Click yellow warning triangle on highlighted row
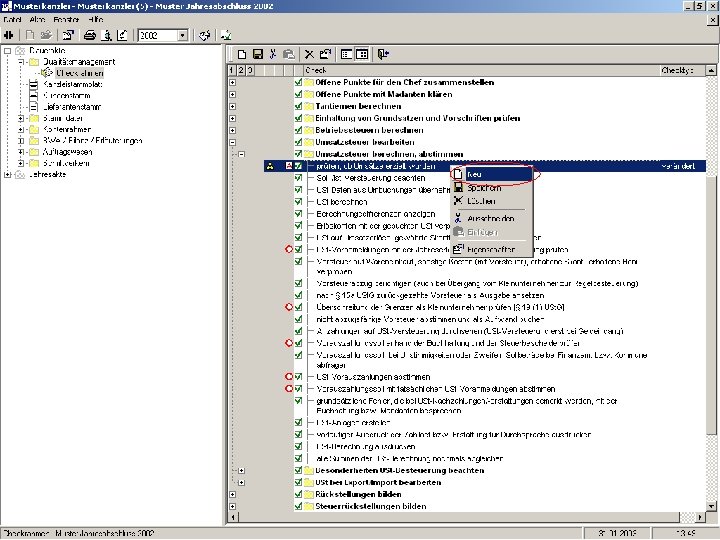 270,166
